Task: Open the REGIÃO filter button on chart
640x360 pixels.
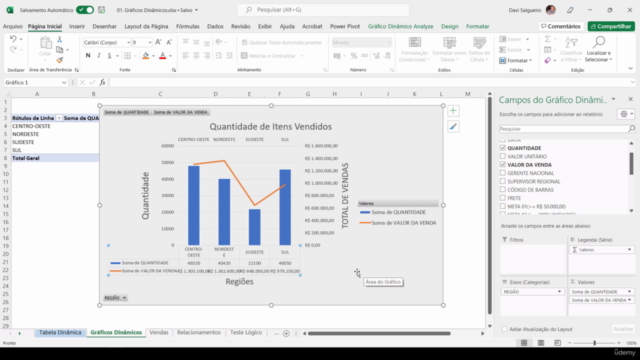Action: click(x=116, y=298)
